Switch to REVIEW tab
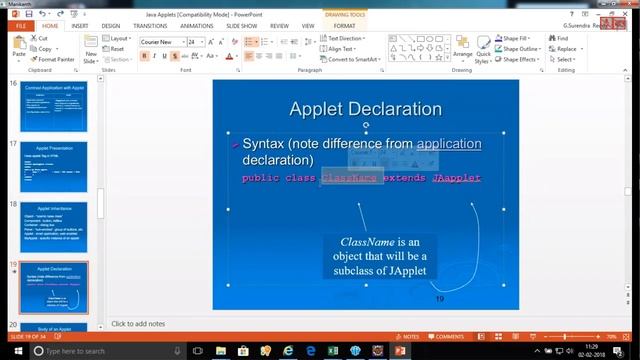 pos(279,26)
